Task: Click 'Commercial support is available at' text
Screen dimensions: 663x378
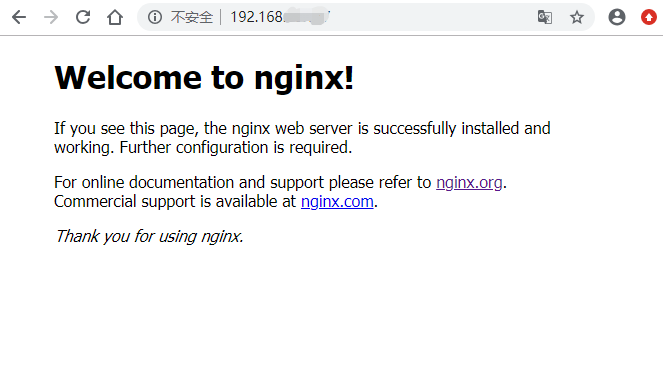Action: tap(175, 202)
